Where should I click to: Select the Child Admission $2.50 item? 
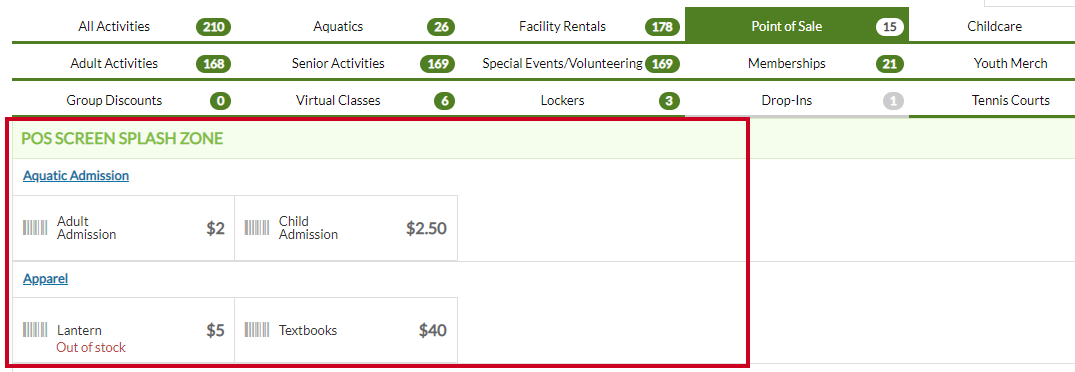[346, 228]
